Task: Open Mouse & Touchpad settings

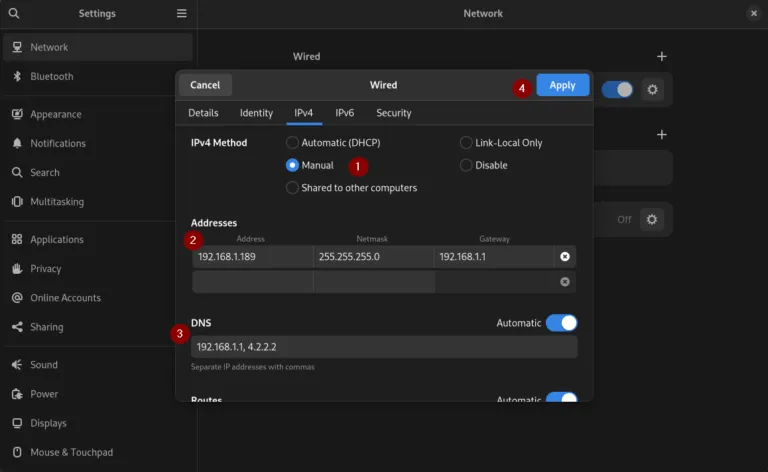Action: pyautogui.click(x=97, y=452)
